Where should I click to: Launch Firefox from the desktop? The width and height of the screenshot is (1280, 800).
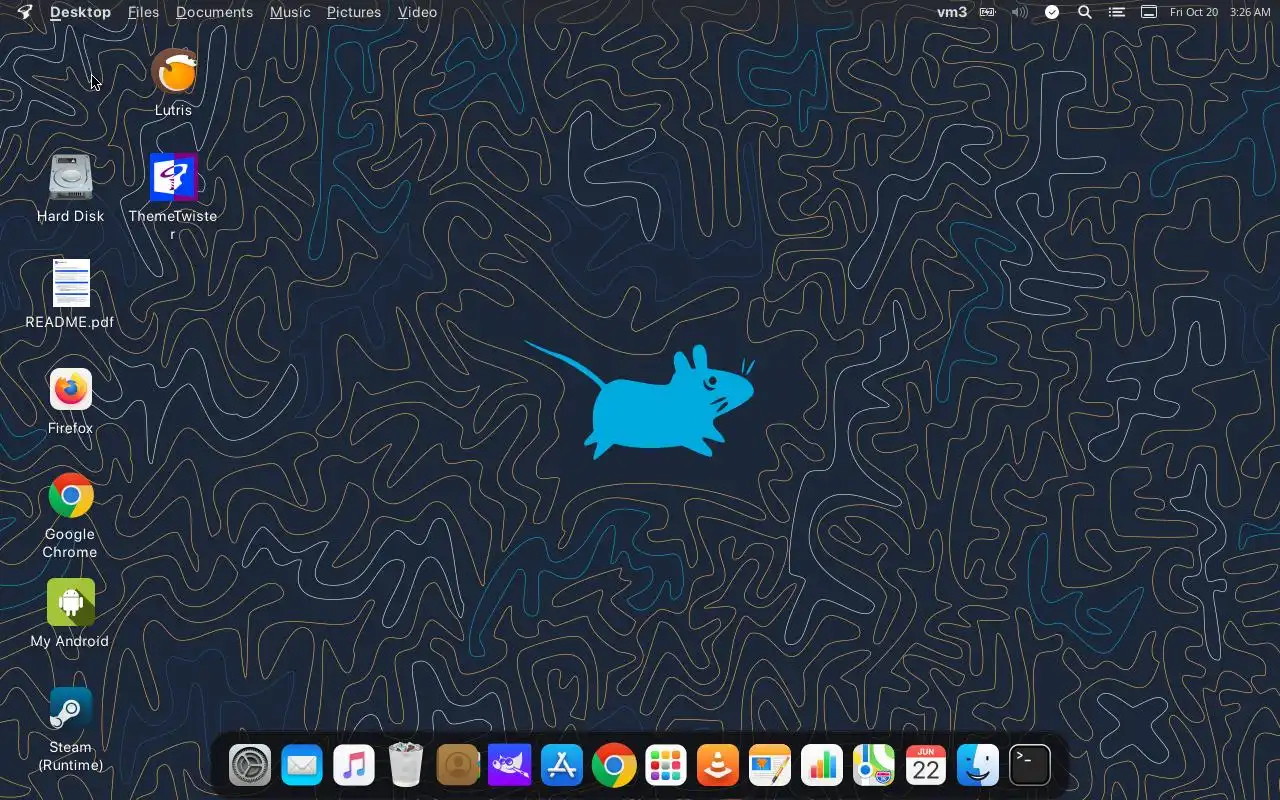click(x=70, y=390)
